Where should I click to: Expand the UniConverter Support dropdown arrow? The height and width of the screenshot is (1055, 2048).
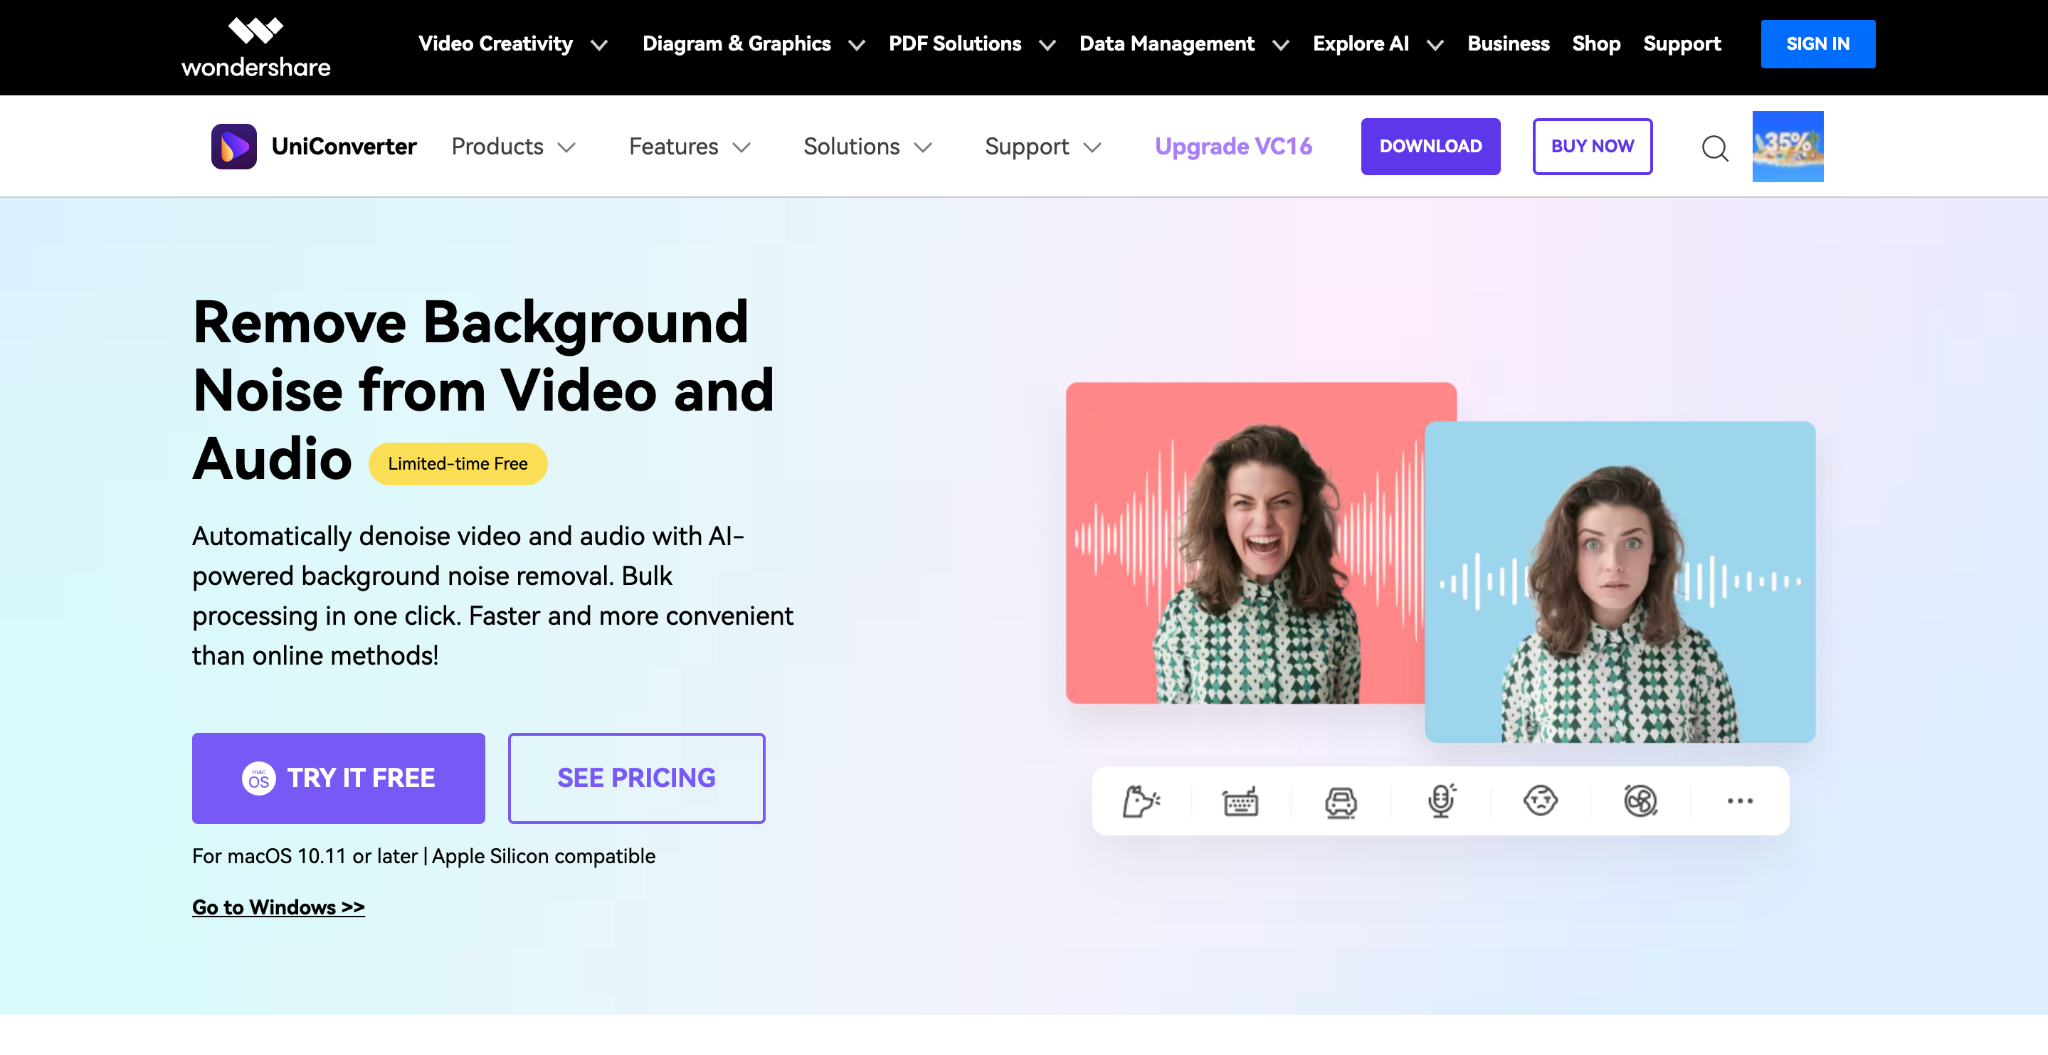click(1092, 148)
